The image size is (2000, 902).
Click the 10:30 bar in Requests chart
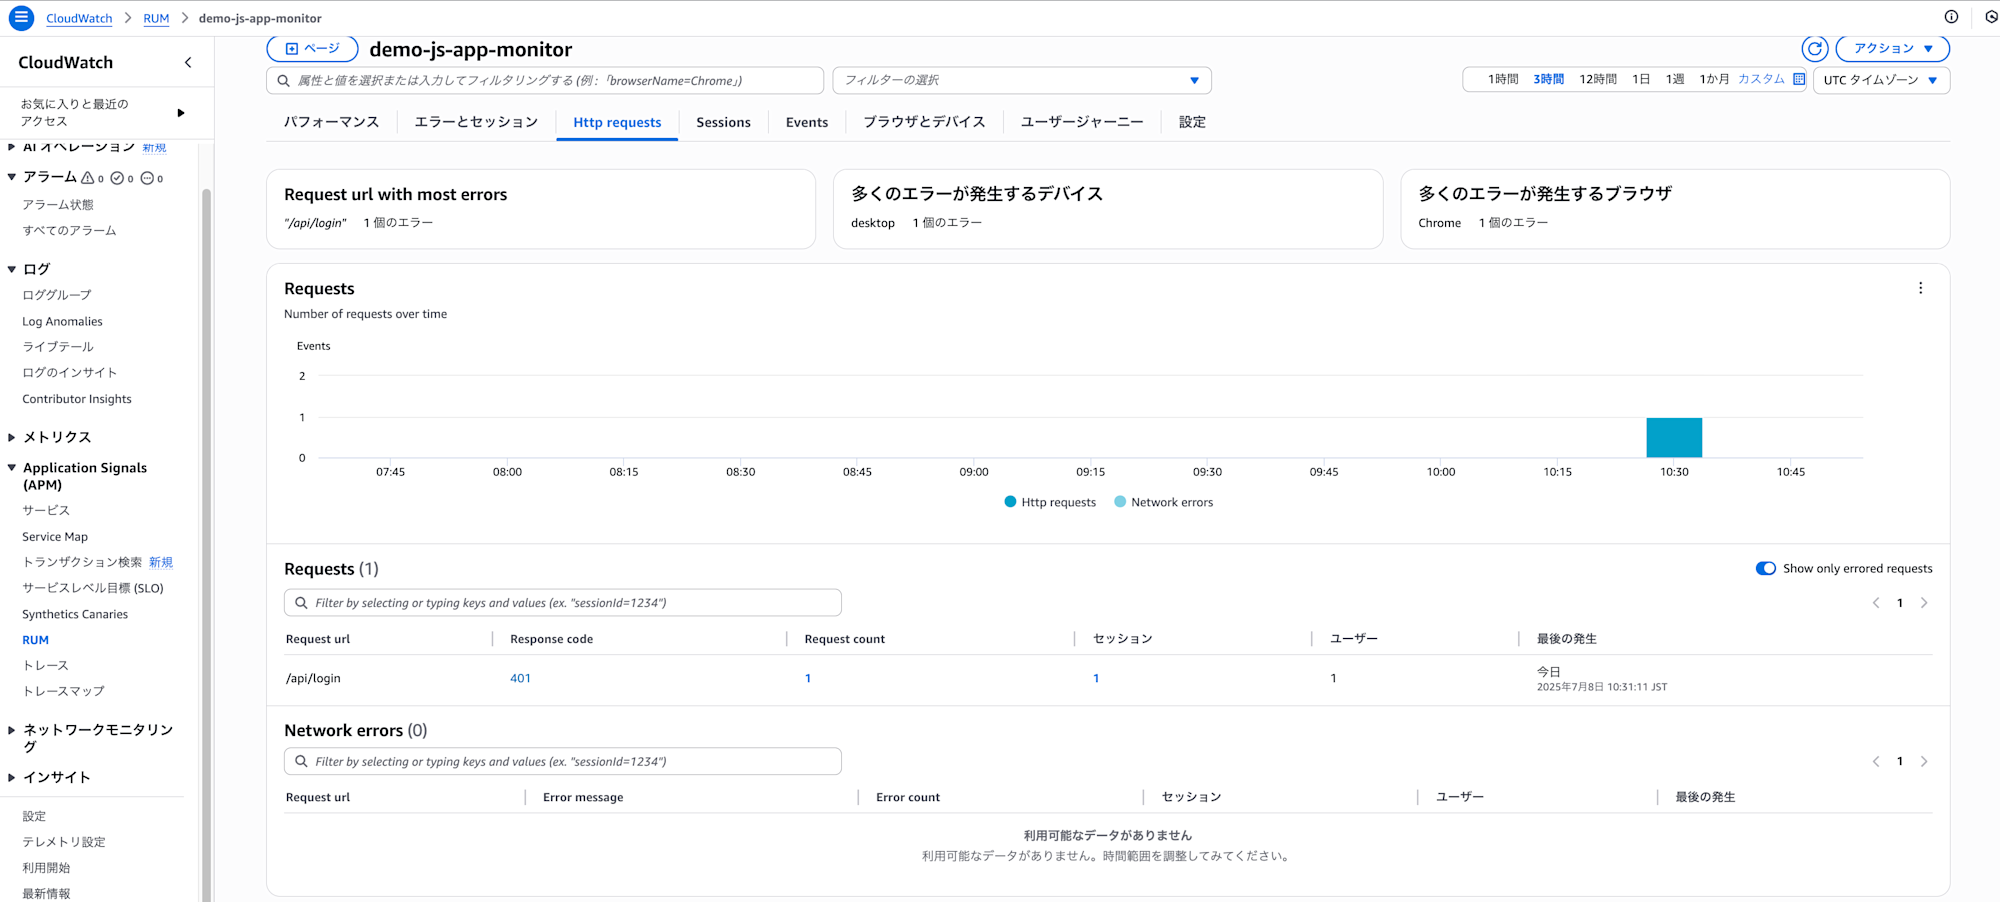tap(1674, 438)
